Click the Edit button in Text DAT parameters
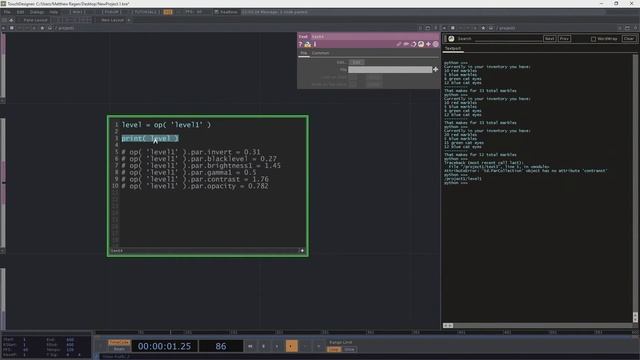Screen dimensions: 640x360 356,62
